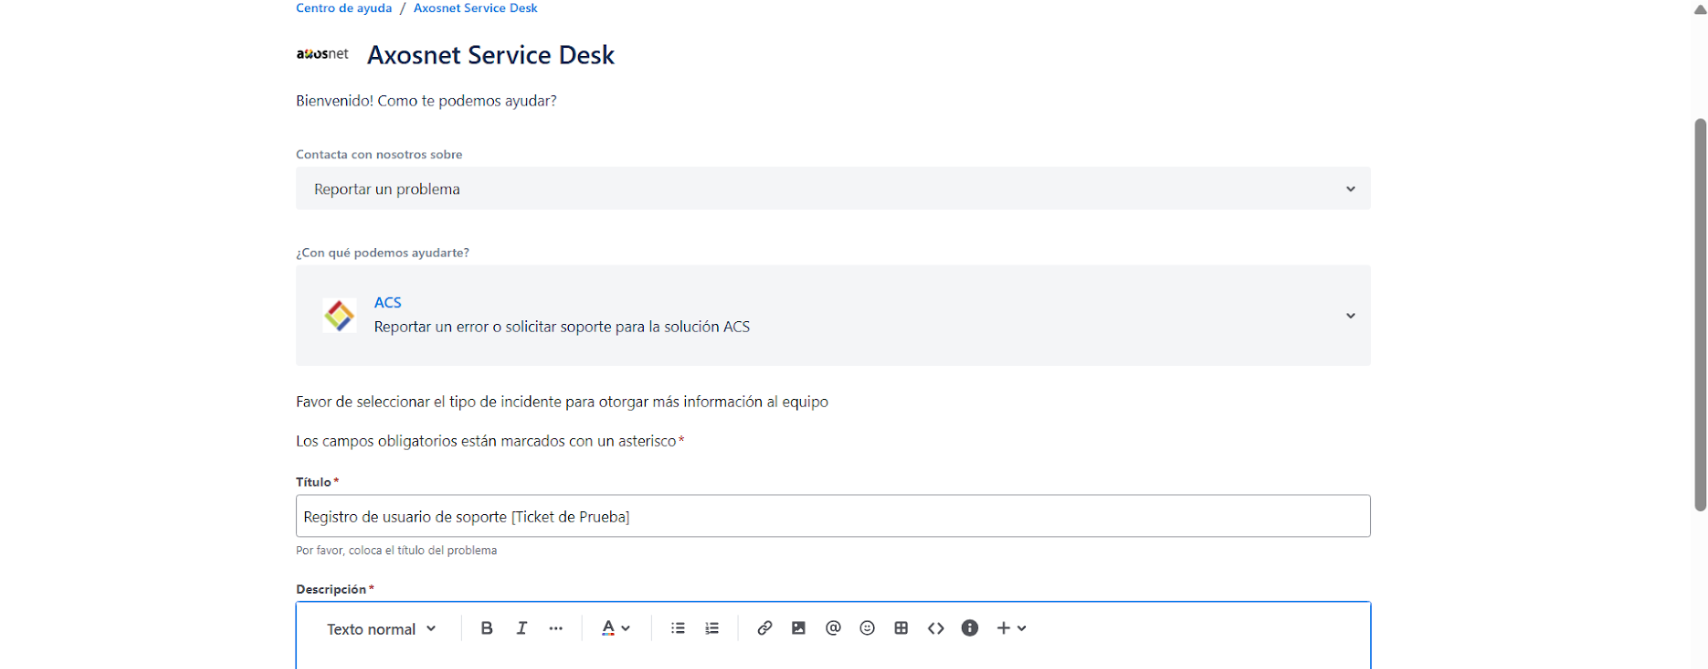Open the Reportar un problema dropdown
Viewport: 1708px width, 669px height.
832,189
